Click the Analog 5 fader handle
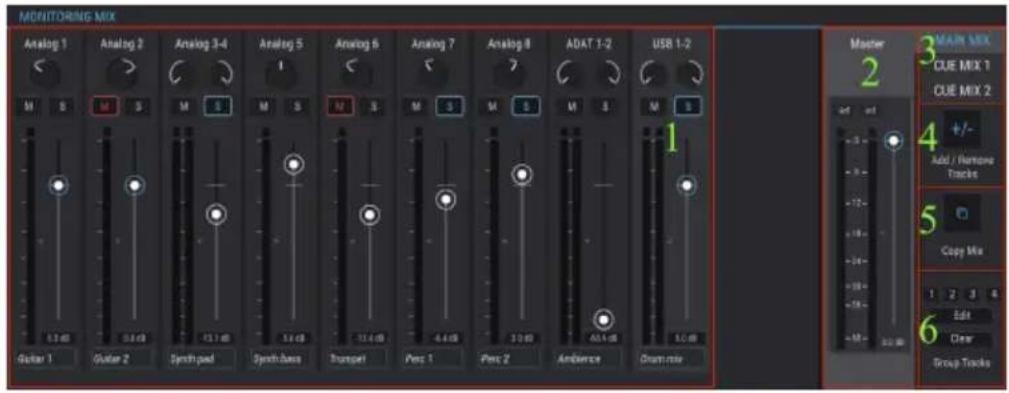 (294, 165)
